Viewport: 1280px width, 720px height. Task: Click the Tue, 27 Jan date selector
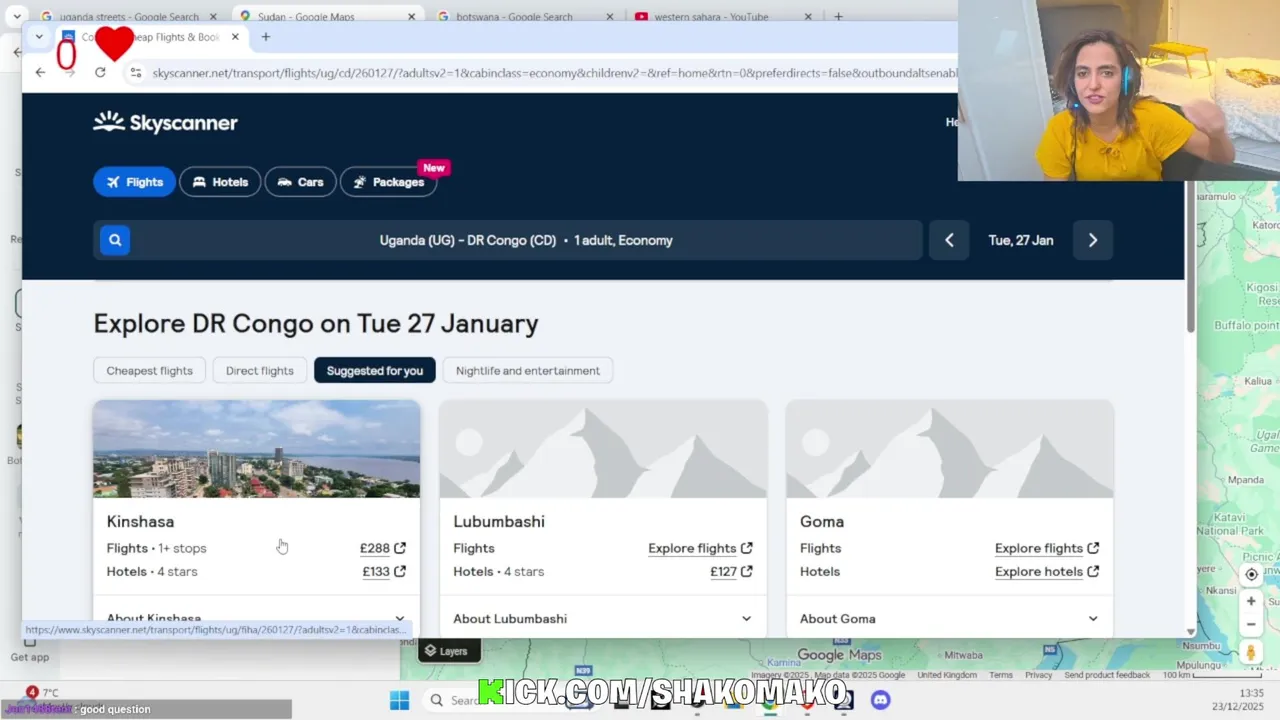click(1020, 240)
